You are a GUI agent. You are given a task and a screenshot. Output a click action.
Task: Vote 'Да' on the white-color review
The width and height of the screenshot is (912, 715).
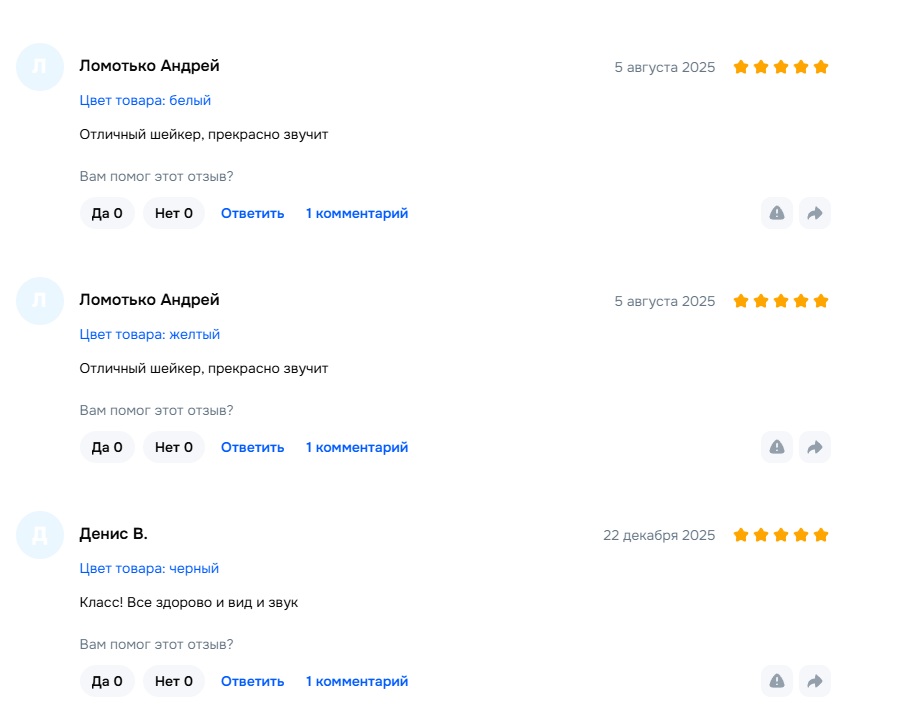[107, 213]
